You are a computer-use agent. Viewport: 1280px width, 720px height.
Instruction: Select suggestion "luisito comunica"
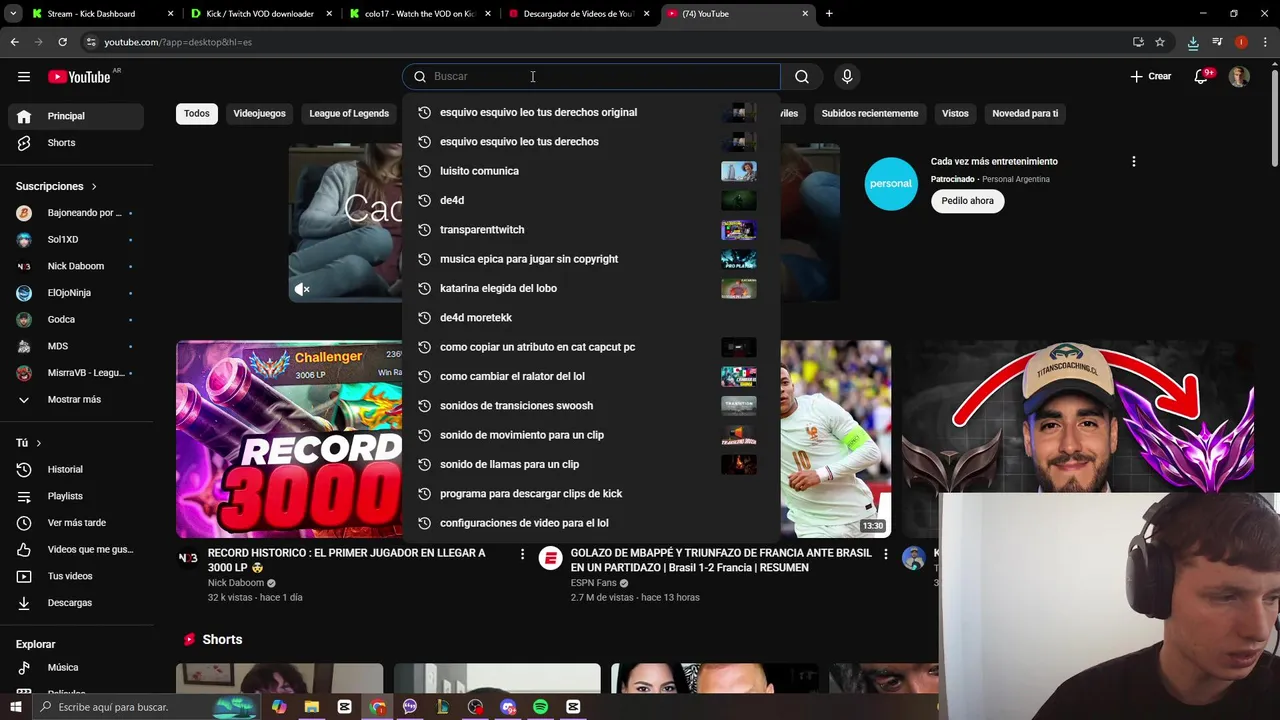(591, 171)
